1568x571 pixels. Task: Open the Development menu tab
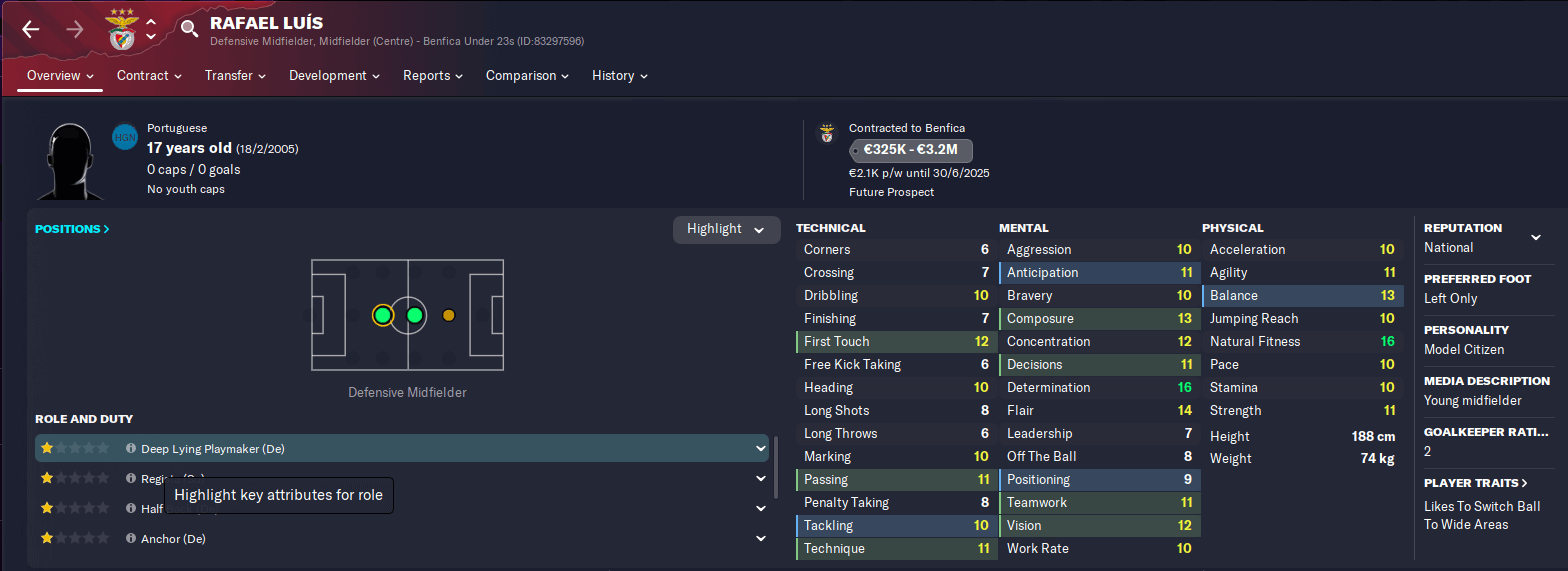334,75
